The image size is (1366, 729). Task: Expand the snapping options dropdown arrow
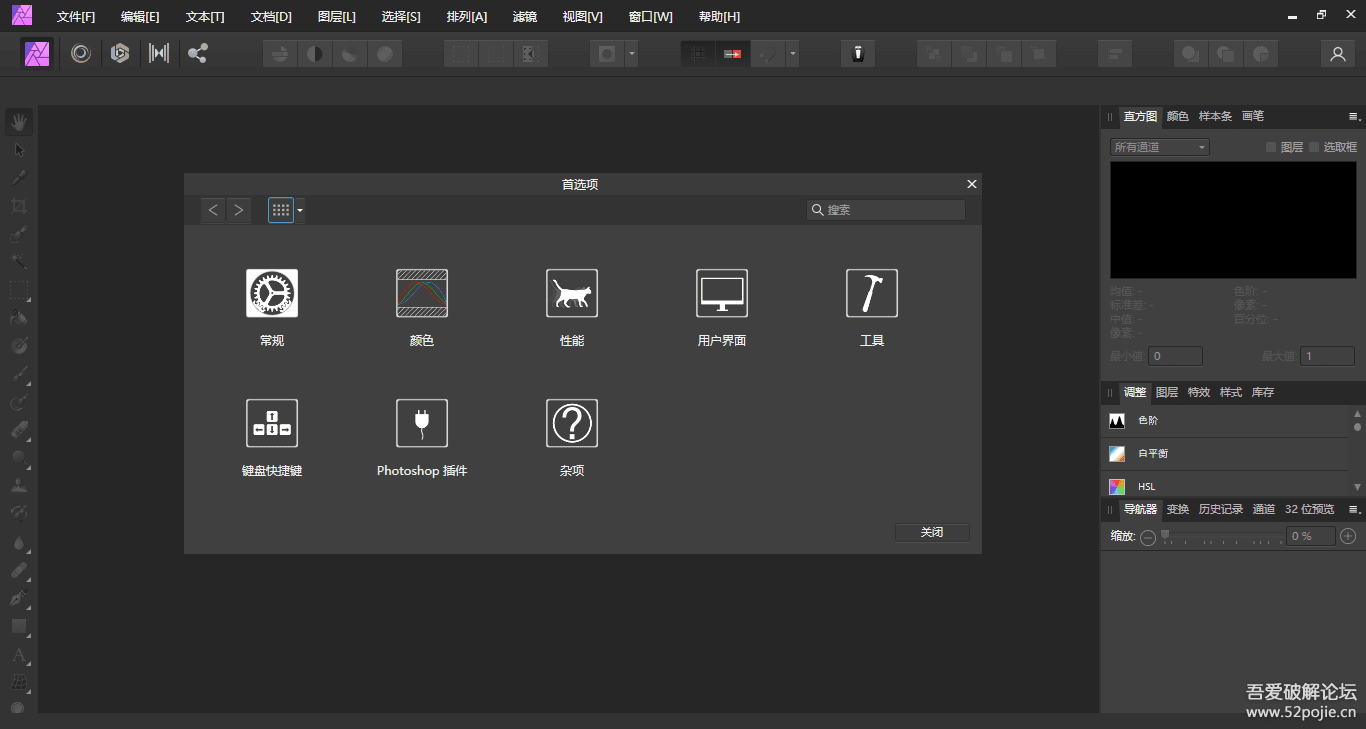(793, 54)
